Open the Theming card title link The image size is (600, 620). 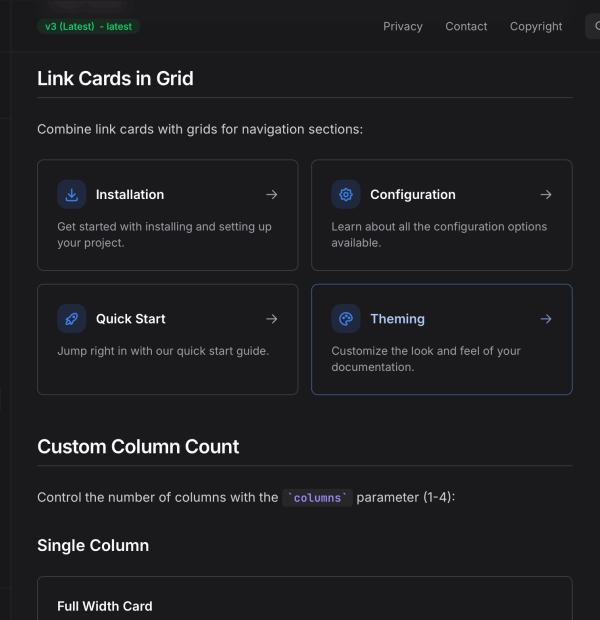398,319
